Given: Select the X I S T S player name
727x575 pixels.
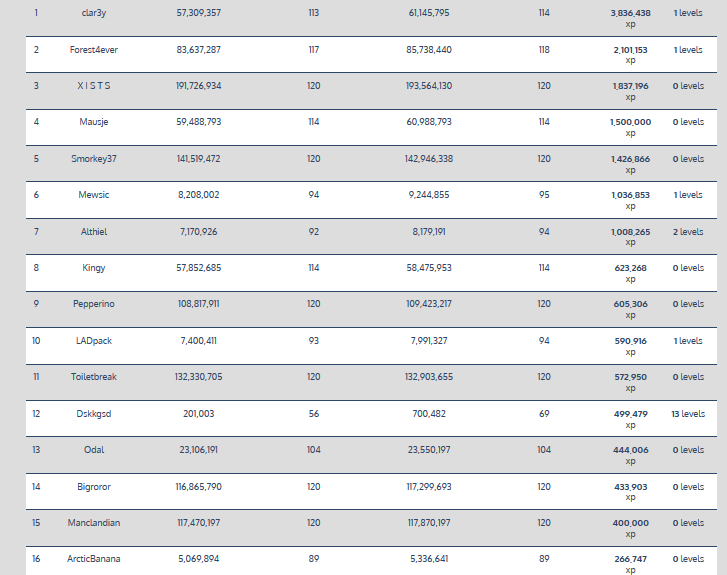Looking at the screenshot, I should [94, 86].
